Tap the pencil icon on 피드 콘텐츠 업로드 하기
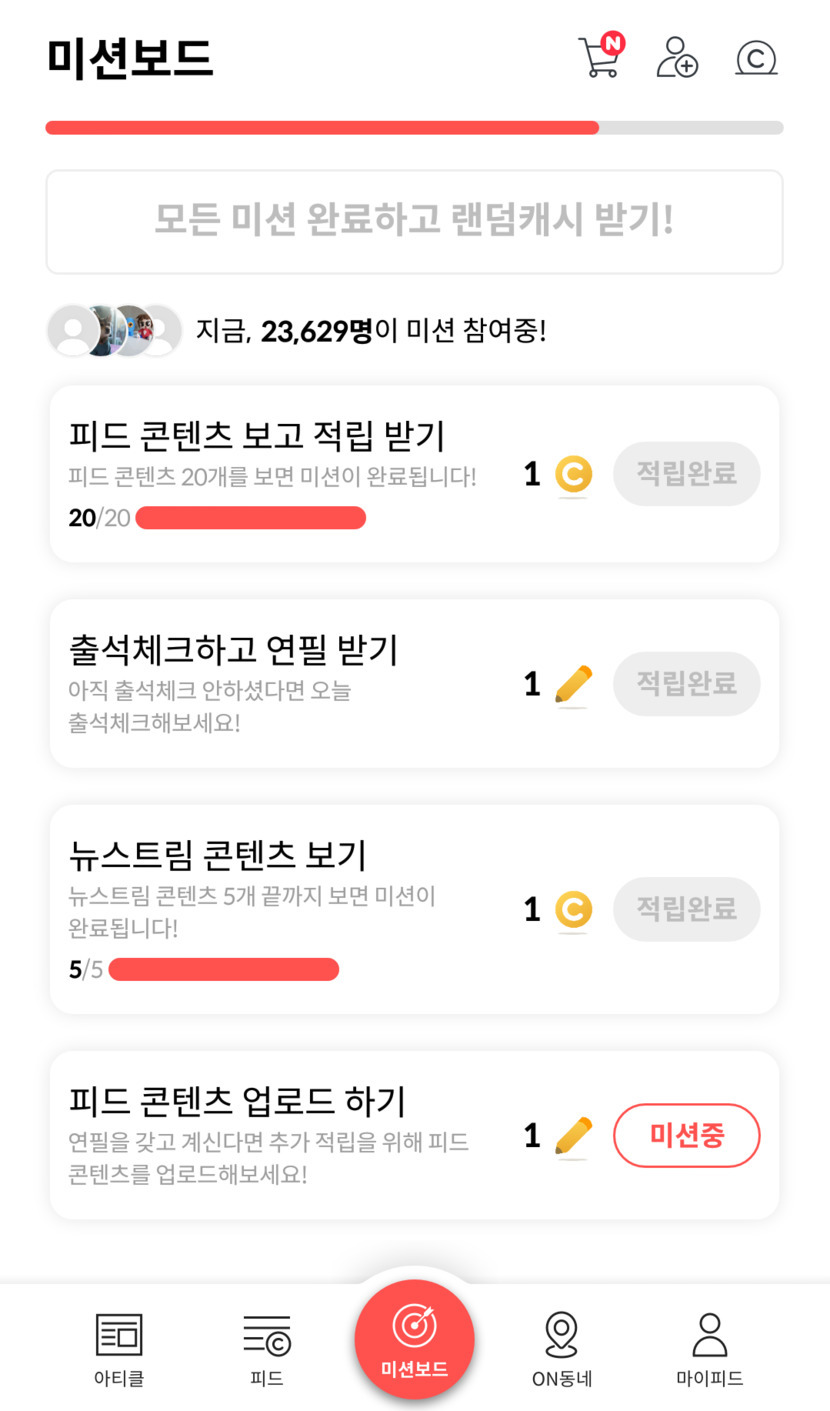830x1411 pixels. 573,1136
